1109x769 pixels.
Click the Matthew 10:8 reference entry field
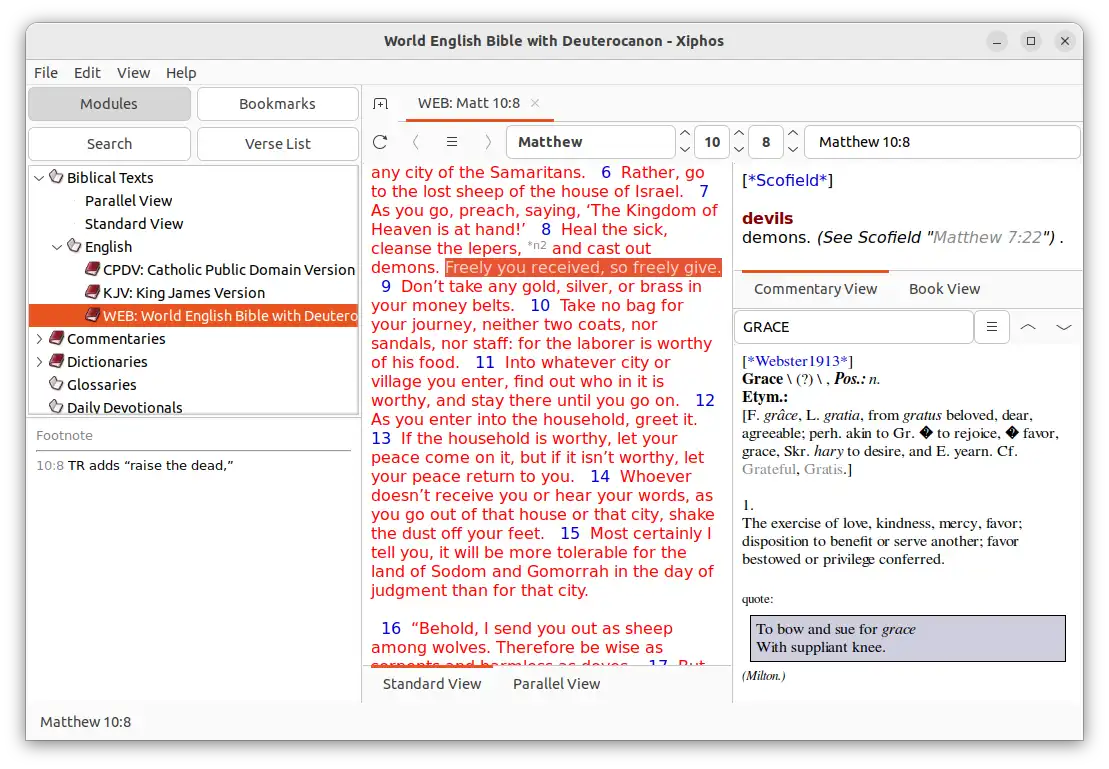(942, 142)
